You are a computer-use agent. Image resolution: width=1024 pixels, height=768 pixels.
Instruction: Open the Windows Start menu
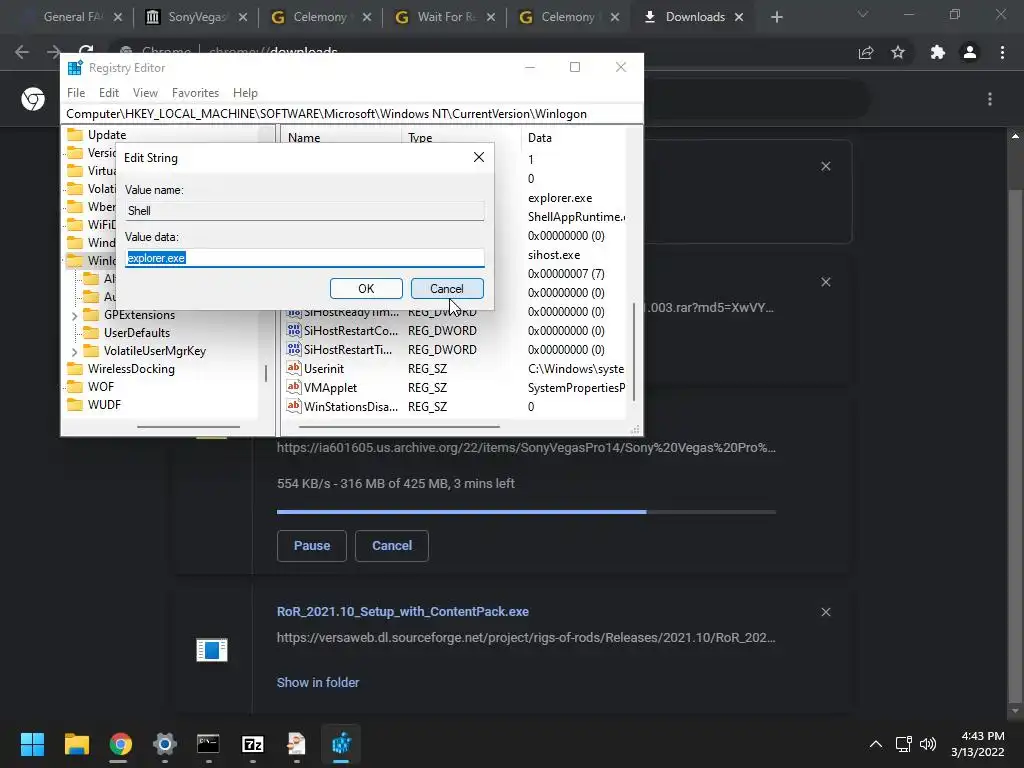coord(32,744)
